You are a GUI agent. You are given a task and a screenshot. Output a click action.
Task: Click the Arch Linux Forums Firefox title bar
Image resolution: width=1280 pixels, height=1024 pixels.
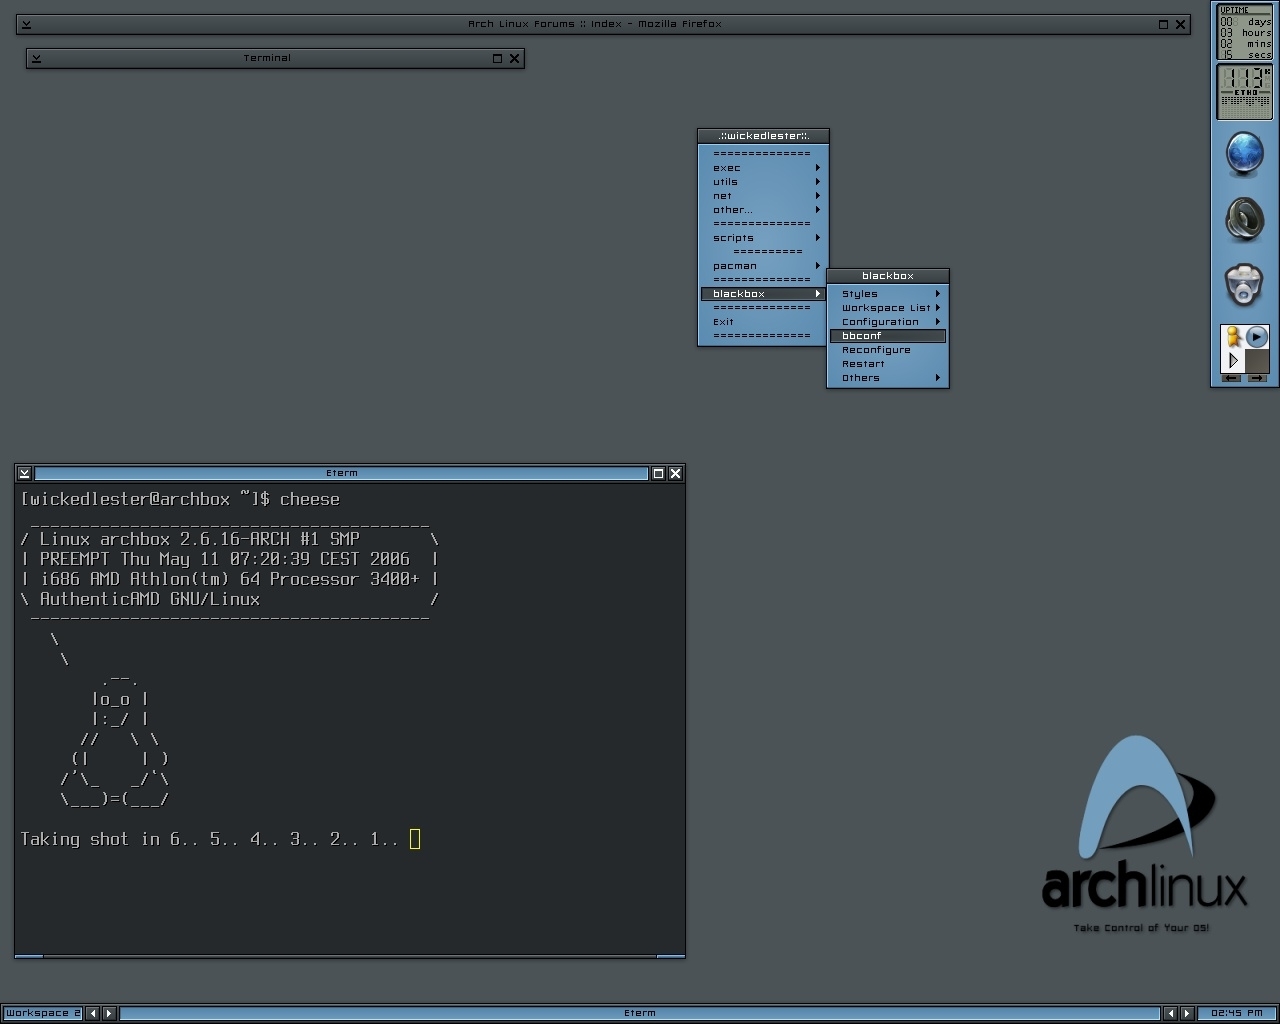pyautogui.click(x=595, y=24)
